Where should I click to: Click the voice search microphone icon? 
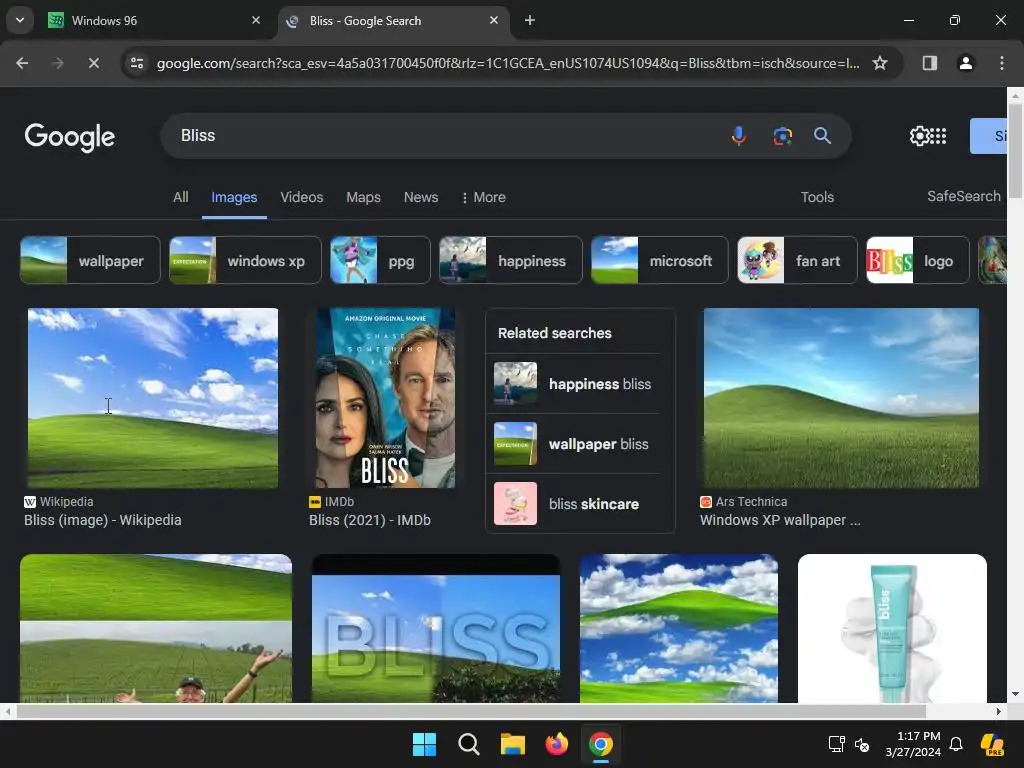tap(739, 136)
